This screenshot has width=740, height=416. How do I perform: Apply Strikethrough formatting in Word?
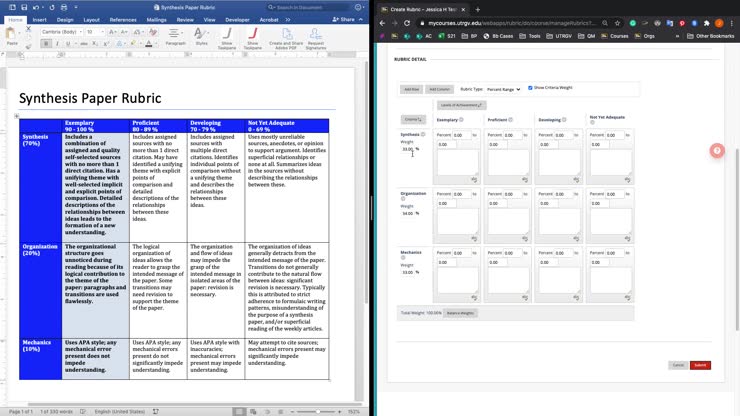(84, 44)
